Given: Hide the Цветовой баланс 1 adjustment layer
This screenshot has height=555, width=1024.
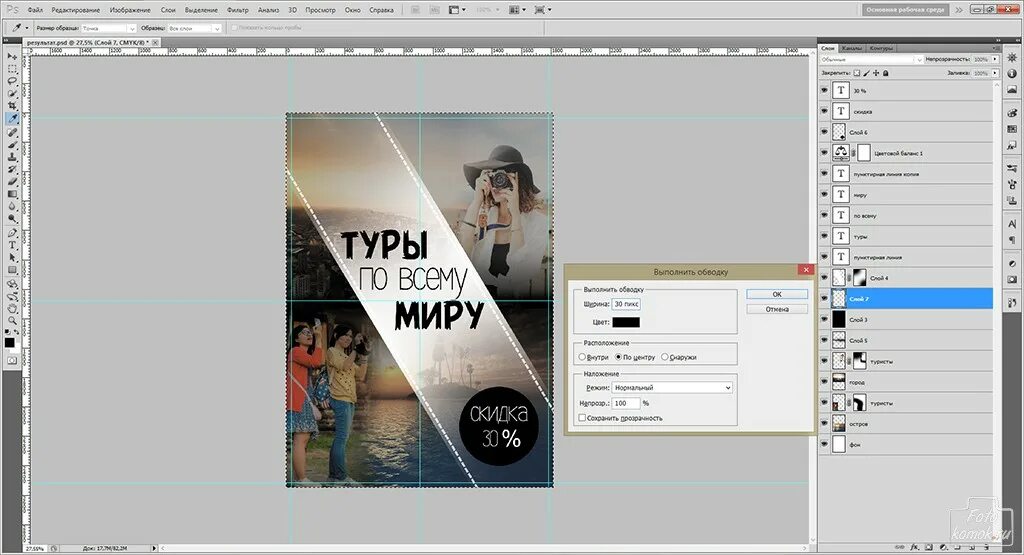Looking at the screenshot, I should [x=824, y=153].
